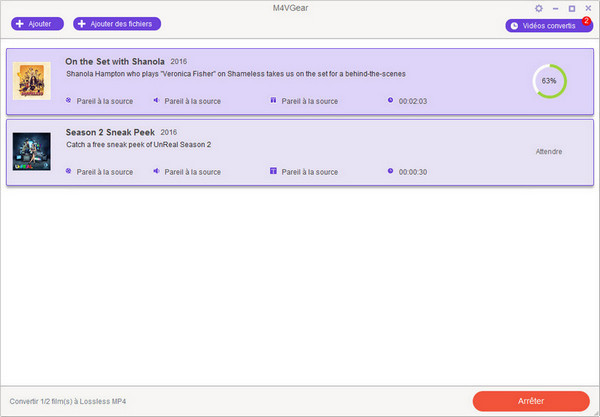Click video 'Pareil à la source' for Sneak Peek item
The width and height of the screenshot is (600, 417).
[x=105, y=172]
